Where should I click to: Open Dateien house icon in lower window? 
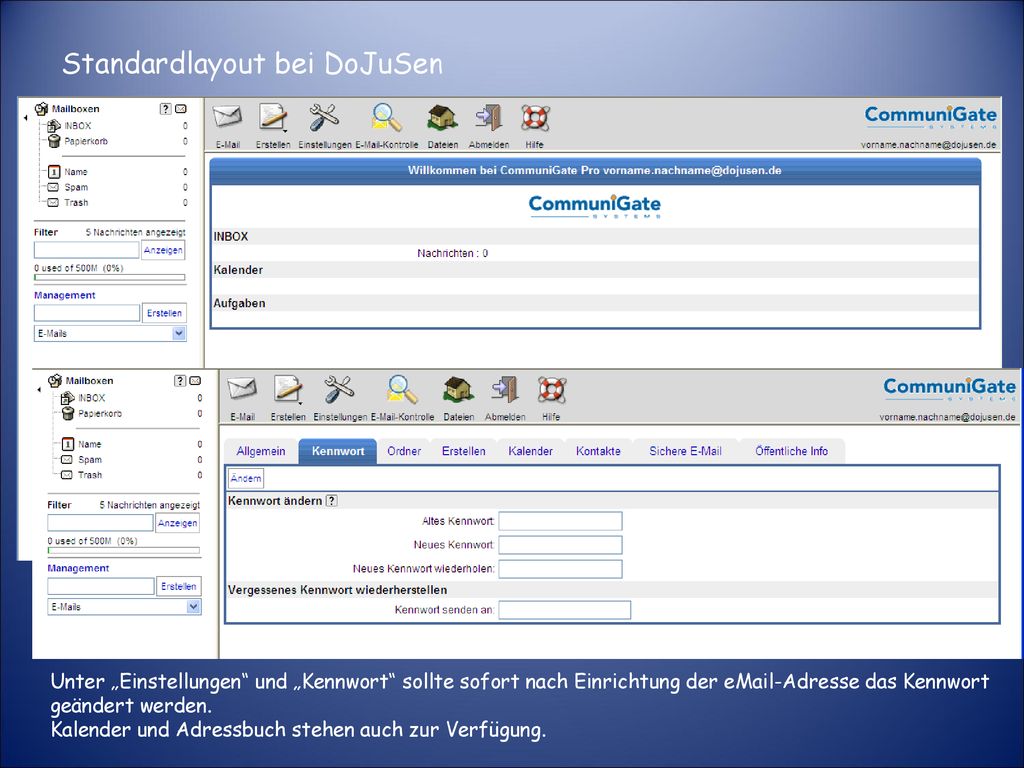point(458,390)
